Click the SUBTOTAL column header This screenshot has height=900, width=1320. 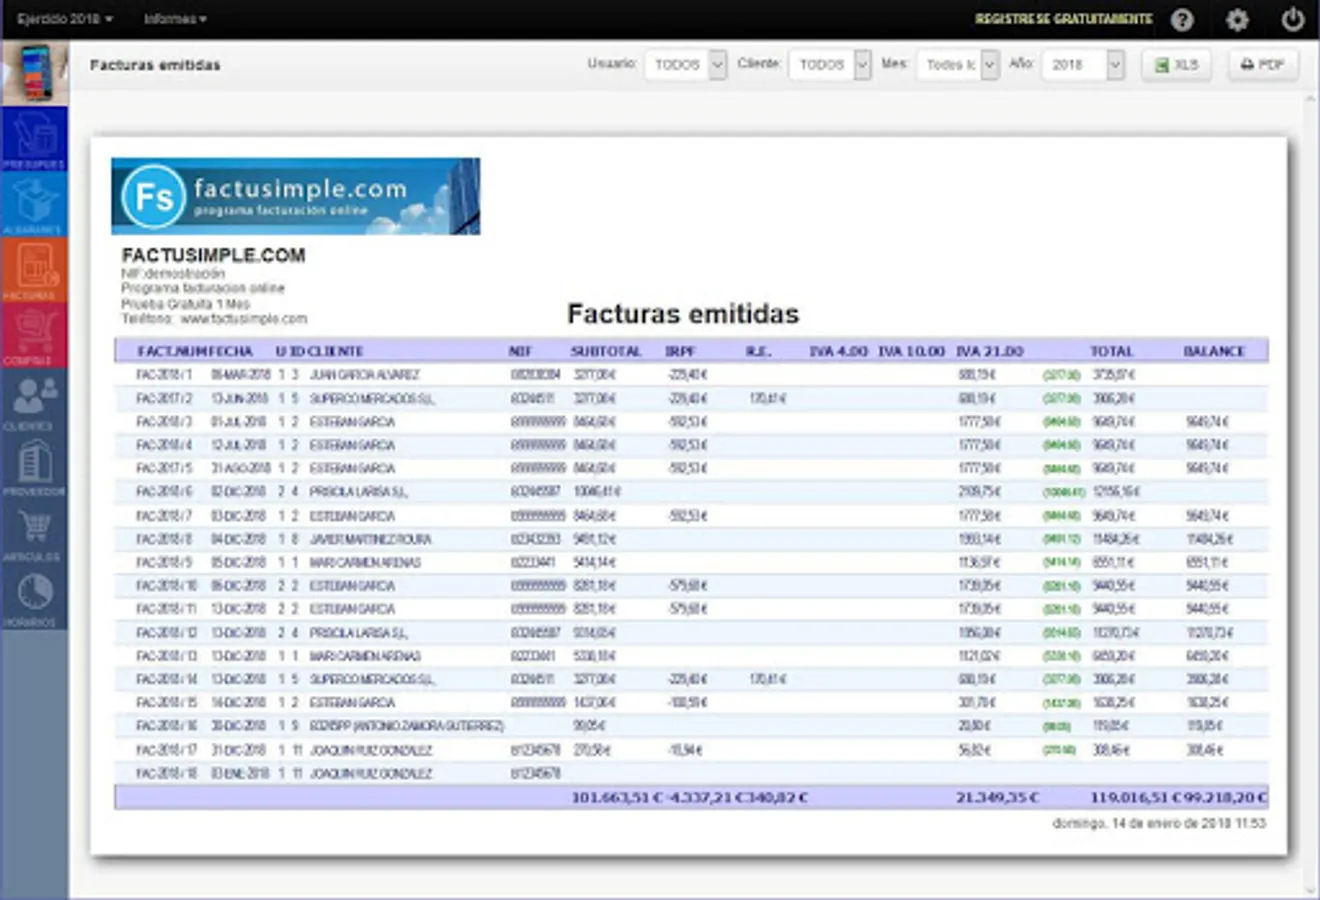pyautogui.click(x=606, y=351)
